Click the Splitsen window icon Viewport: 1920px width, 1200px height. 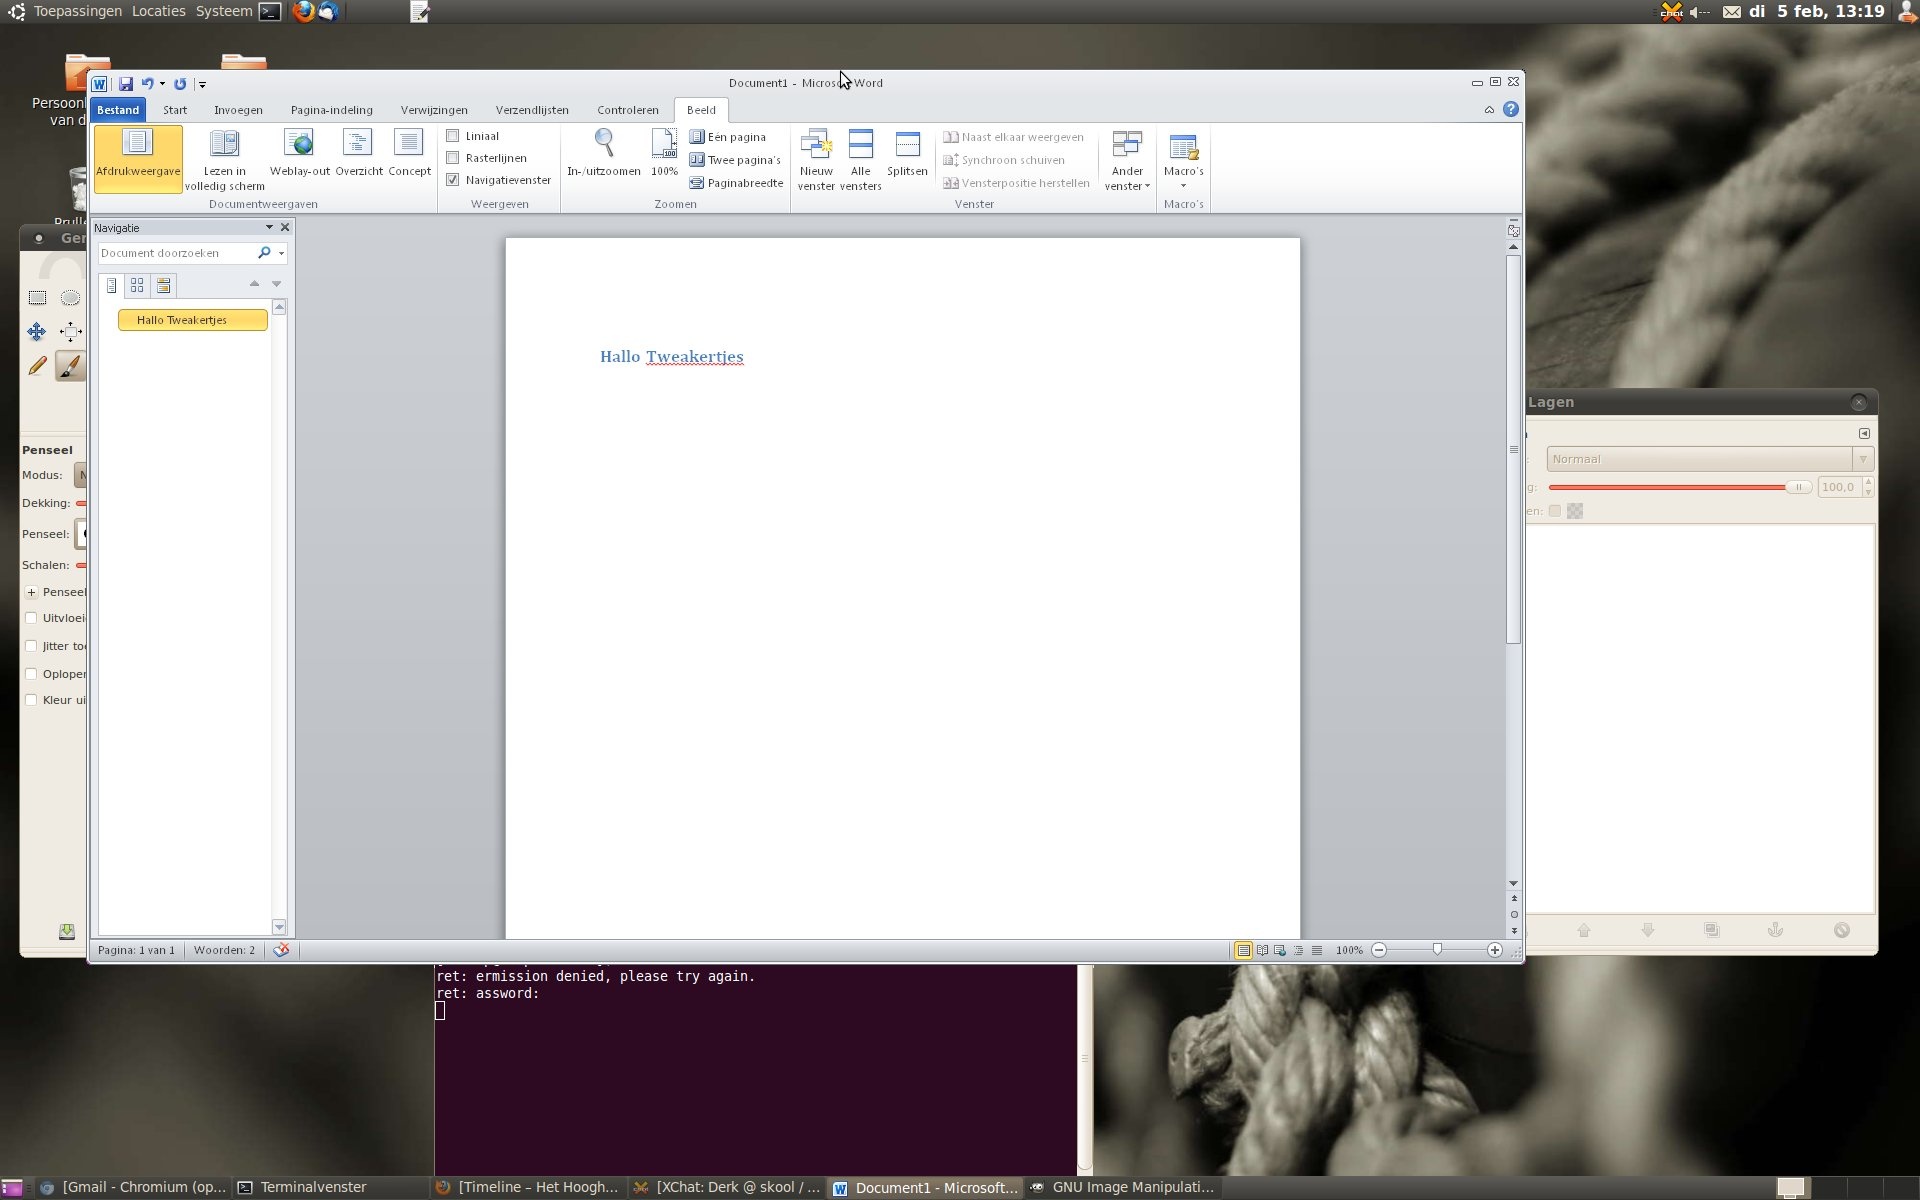click(907, 146)
